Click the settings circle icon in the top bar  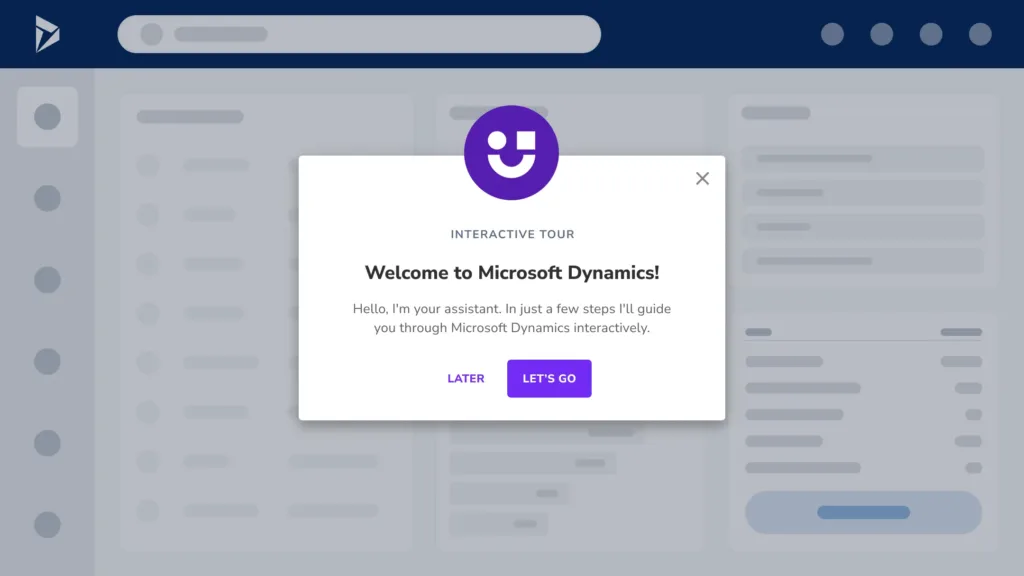[881, 34]
